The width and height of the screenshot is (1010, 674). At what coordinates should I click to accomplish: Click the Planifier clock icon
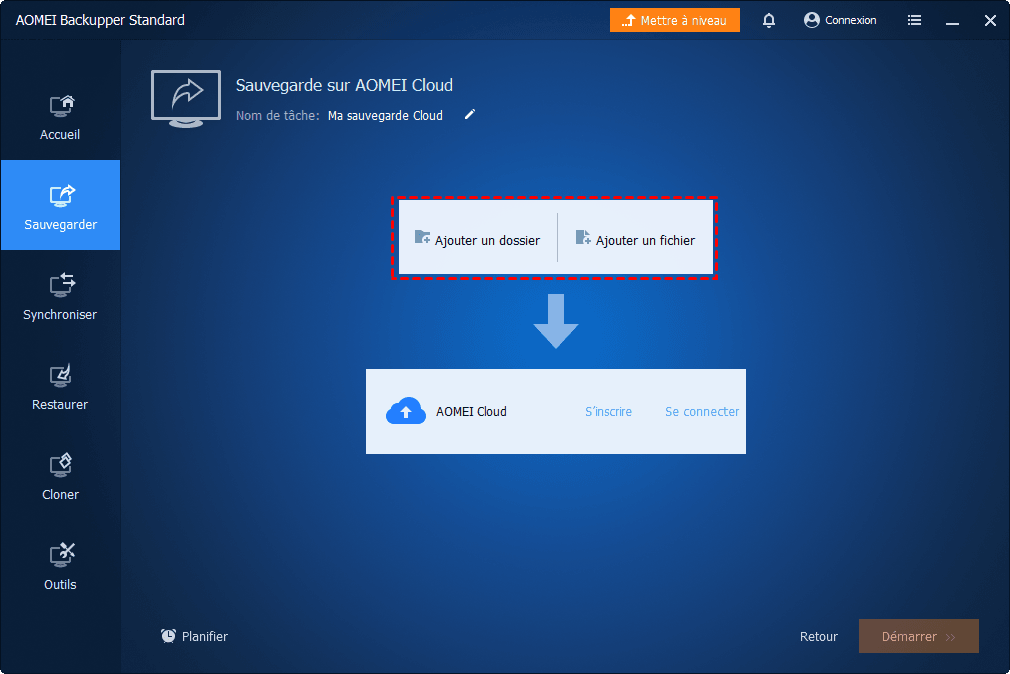[x=168, y=636]
